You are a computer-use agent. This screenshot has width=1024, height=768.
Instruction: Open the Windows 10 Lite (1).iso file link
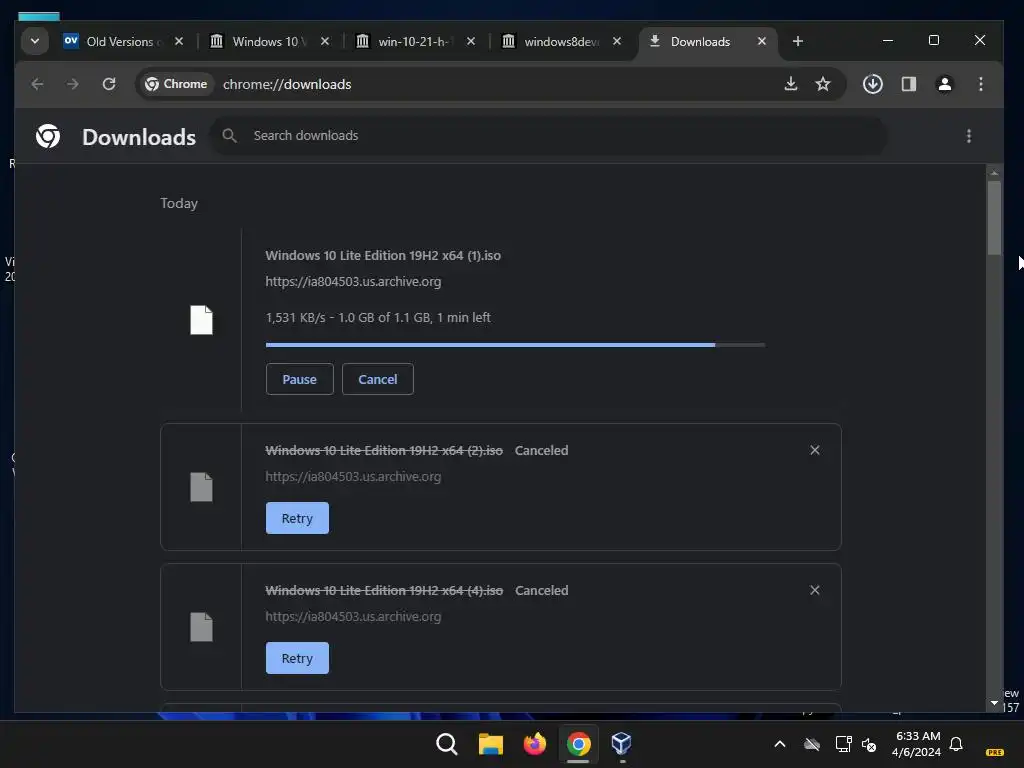(383, 255)
